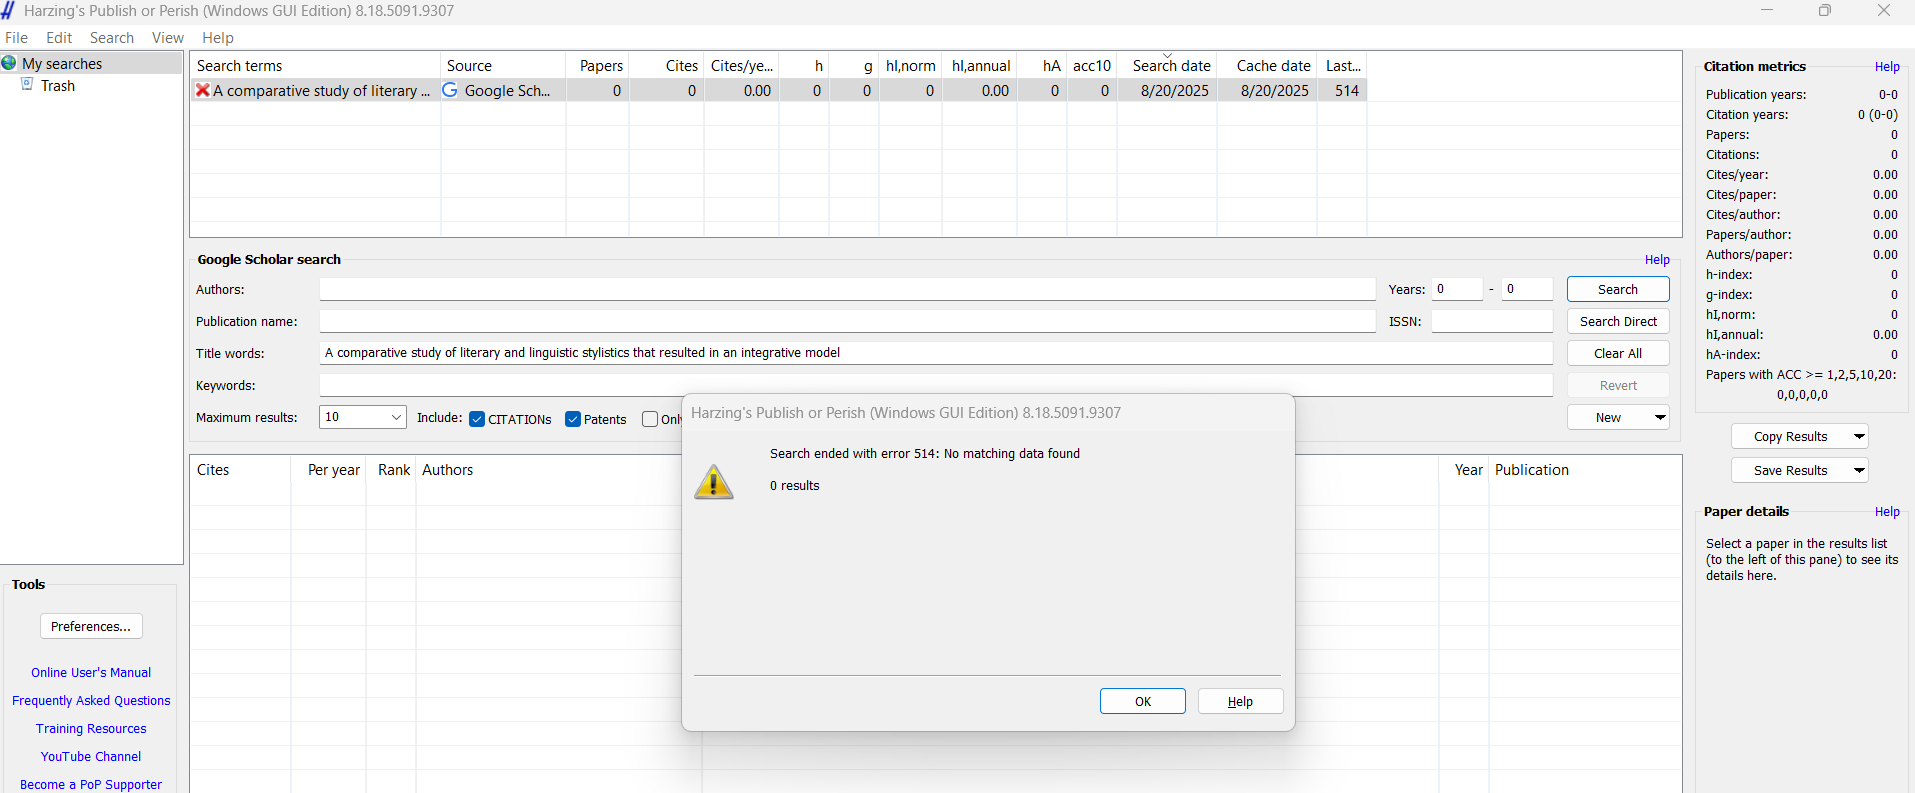Click the acc10 column header

pos(1092,65)
